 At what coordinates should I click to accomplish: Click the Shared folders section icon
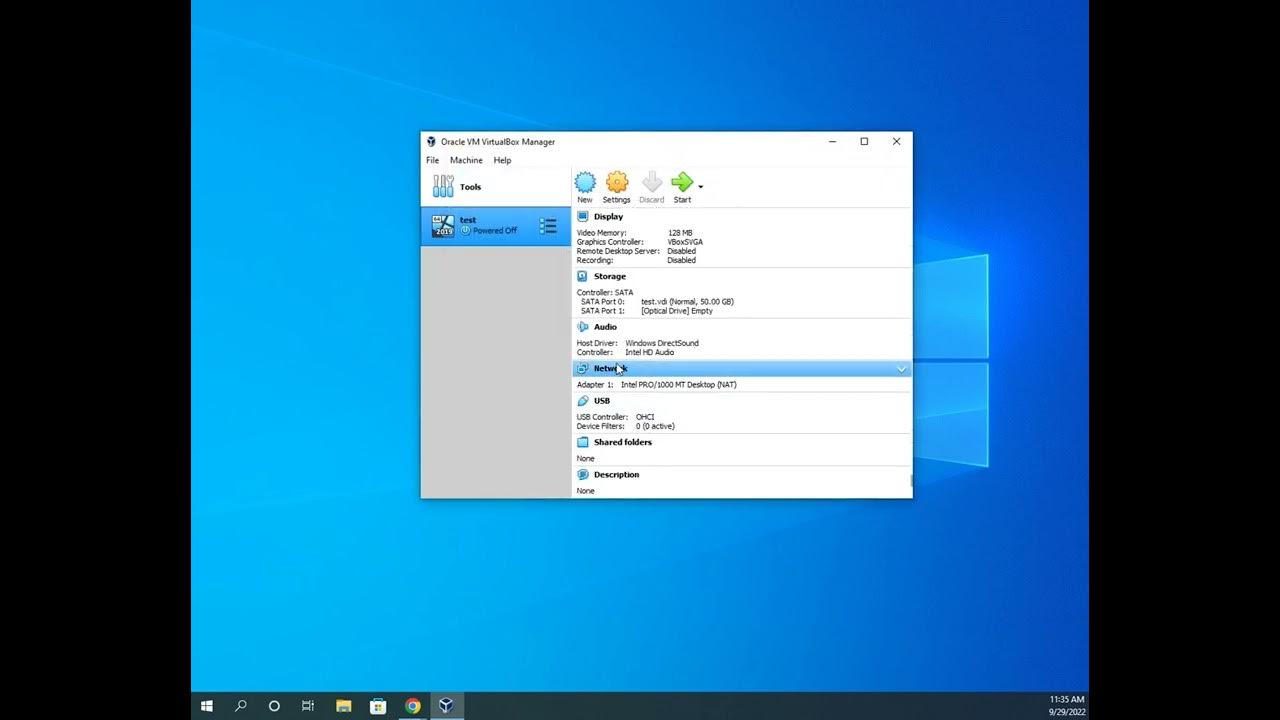583,442
